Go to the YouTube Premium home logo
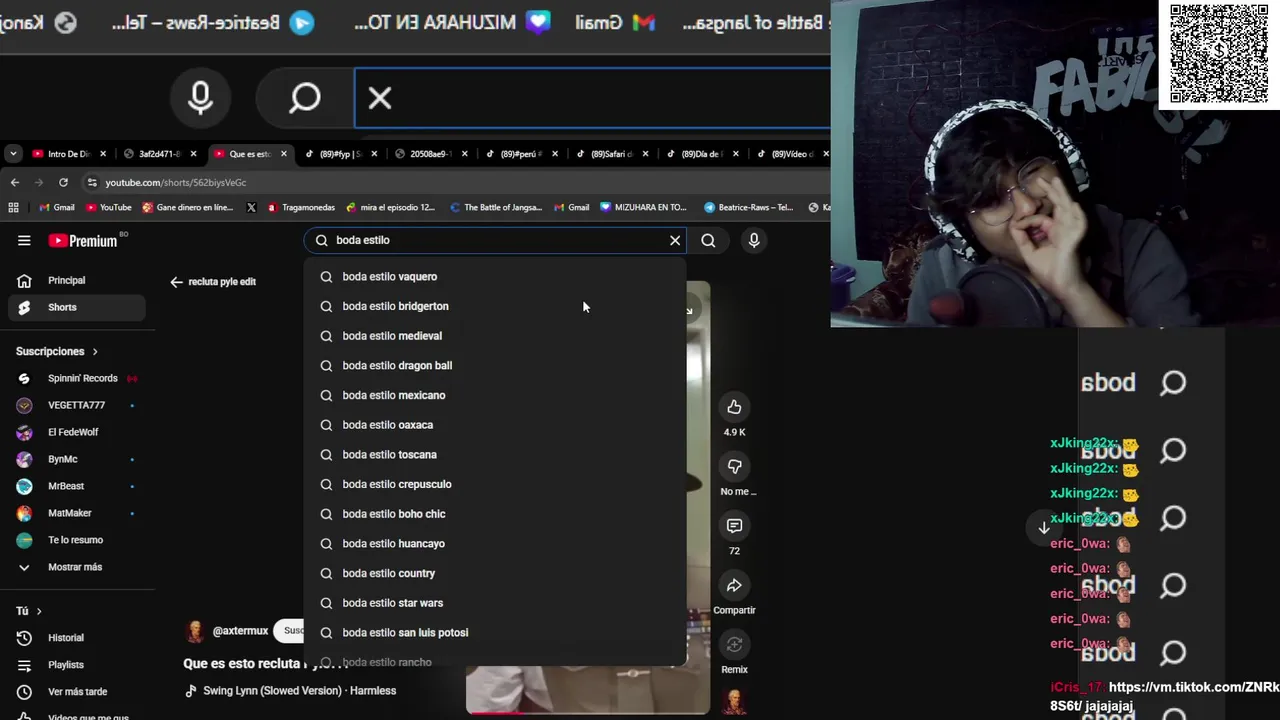 [x=83, y=241]
